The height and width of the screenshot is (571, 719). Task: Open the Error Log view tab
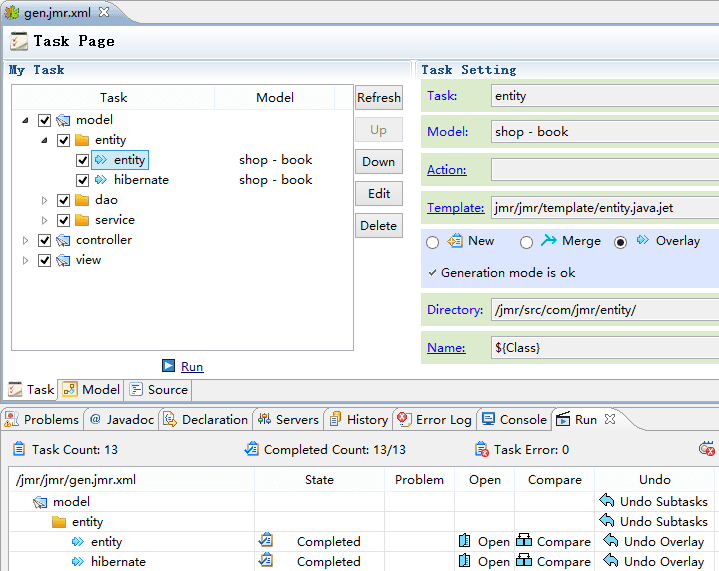point(434,419)
